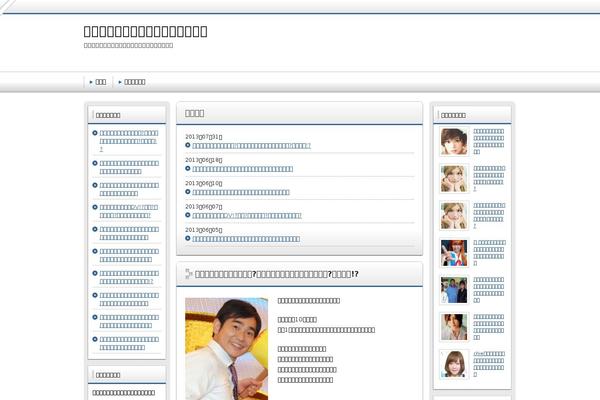
Task: Open the thumbnail showing a group of people
Action: click(x=454, y=290)
